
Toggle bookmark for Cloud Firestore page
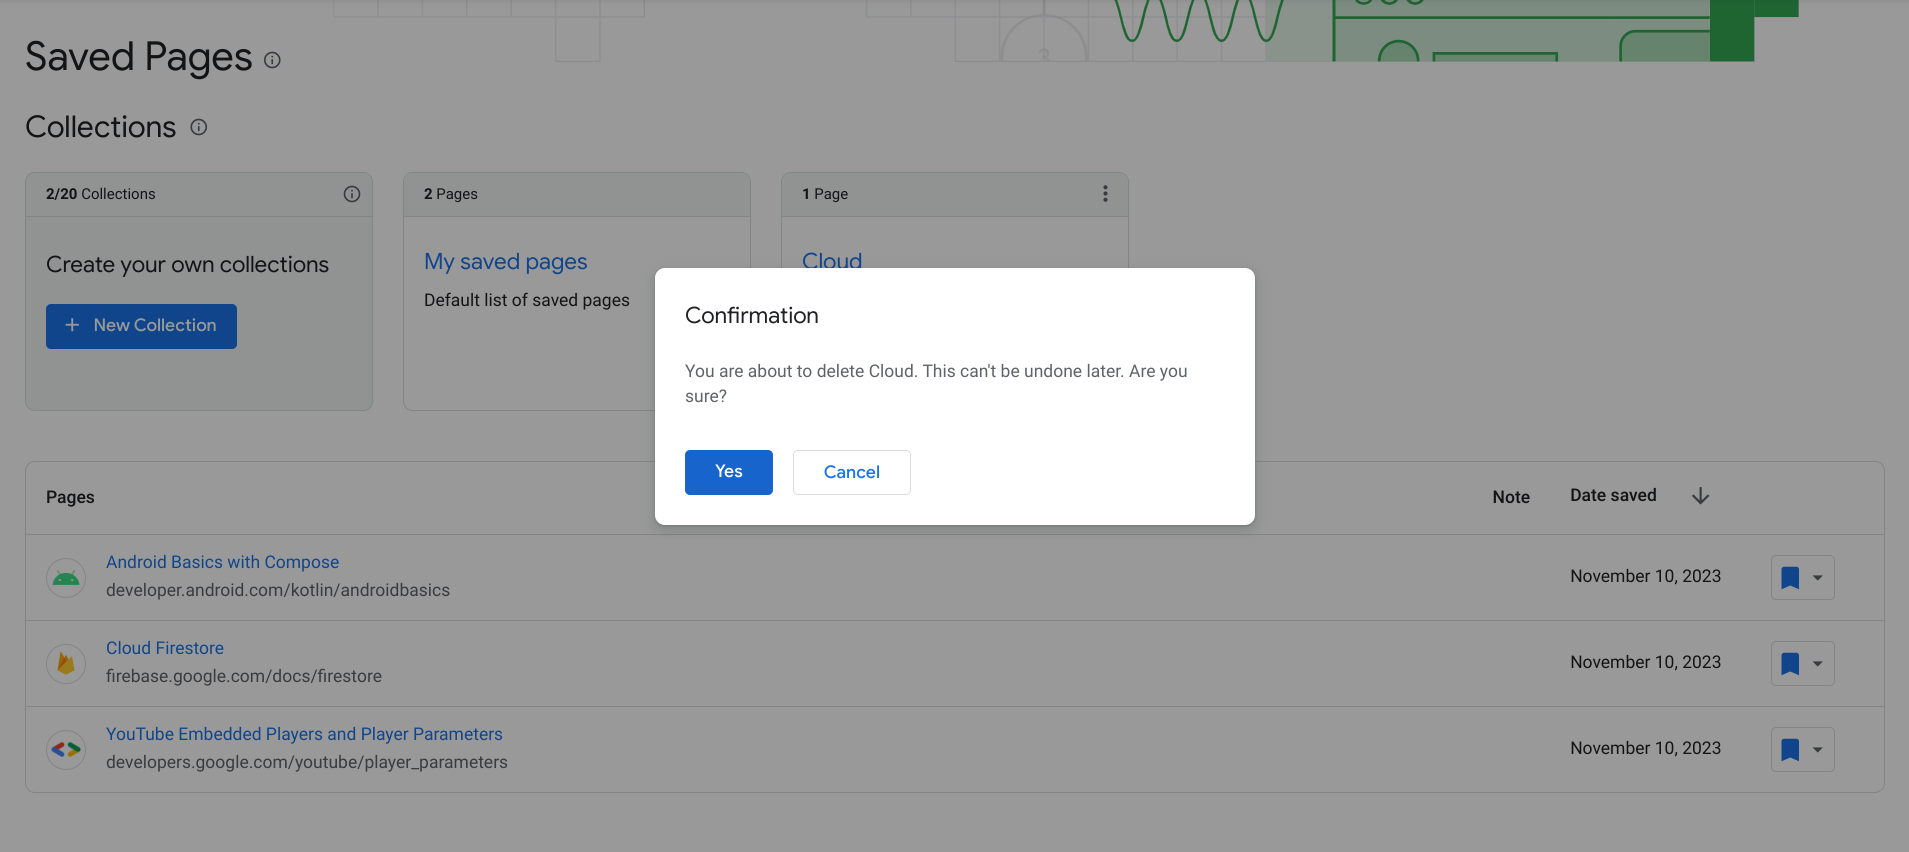click(x=1790, y=664)
